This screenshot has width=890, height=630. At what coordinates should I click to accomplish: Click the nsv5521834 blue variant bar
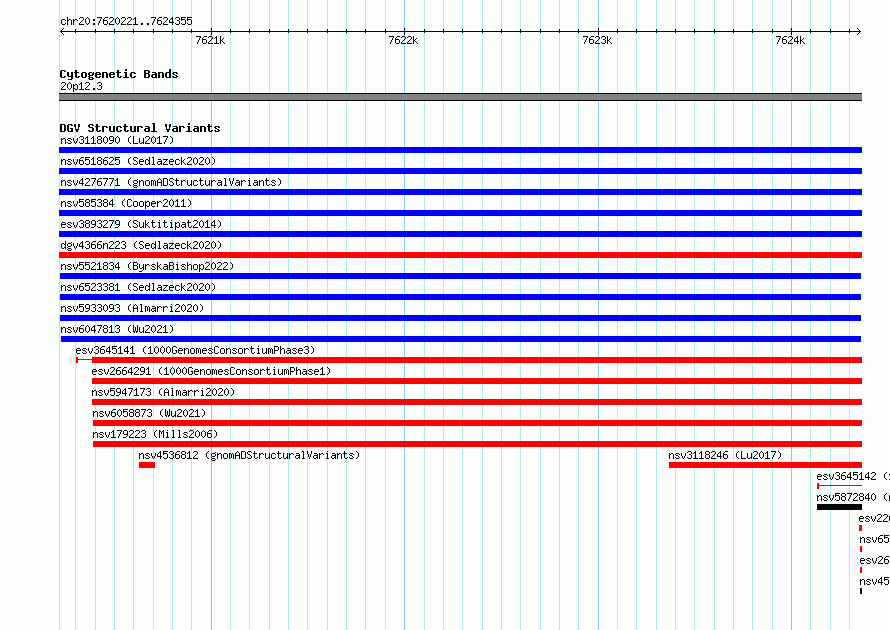[x=460, y=276]
